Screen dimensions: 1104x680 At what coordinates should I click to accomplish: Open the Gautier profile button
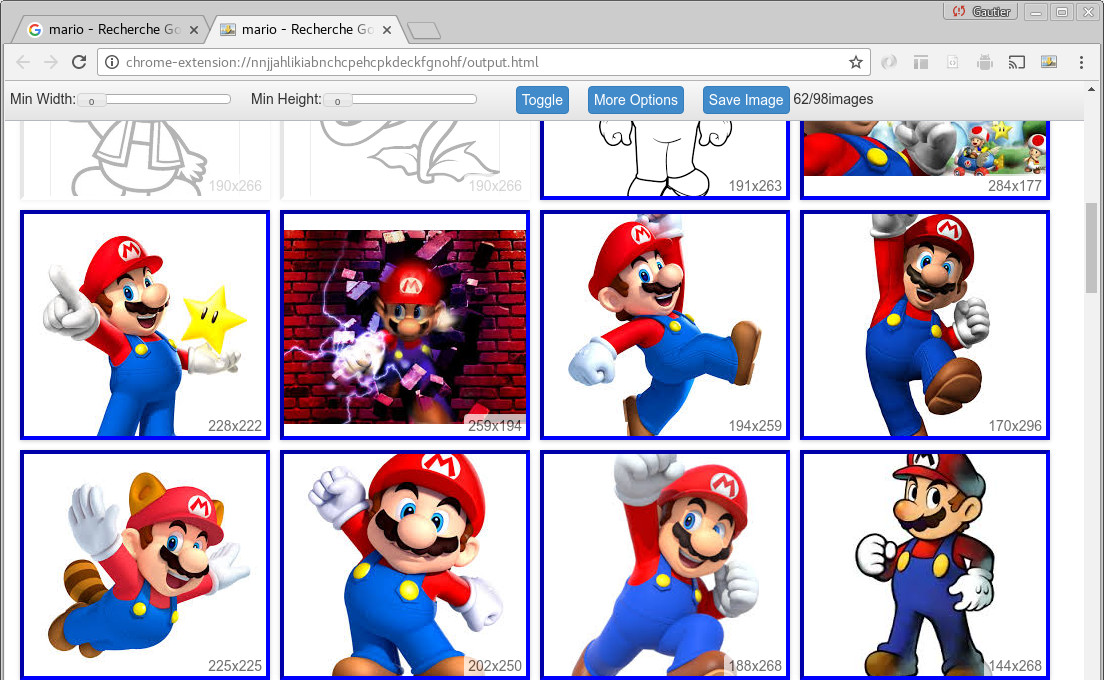pyautogui.click(x=980, y=11)
